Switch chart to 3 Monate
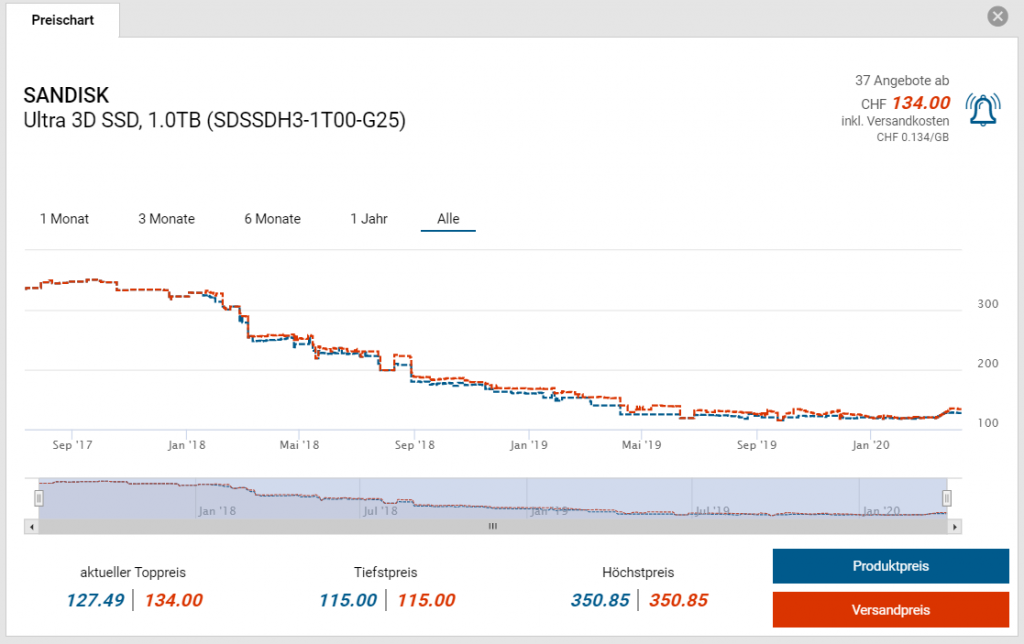 click(166, 219)
